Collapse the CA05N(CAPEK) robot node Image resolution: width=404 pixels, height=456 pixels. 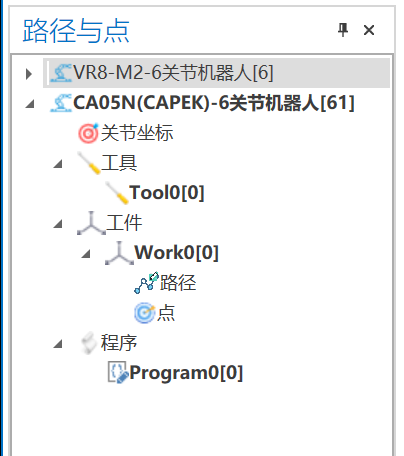30,104
